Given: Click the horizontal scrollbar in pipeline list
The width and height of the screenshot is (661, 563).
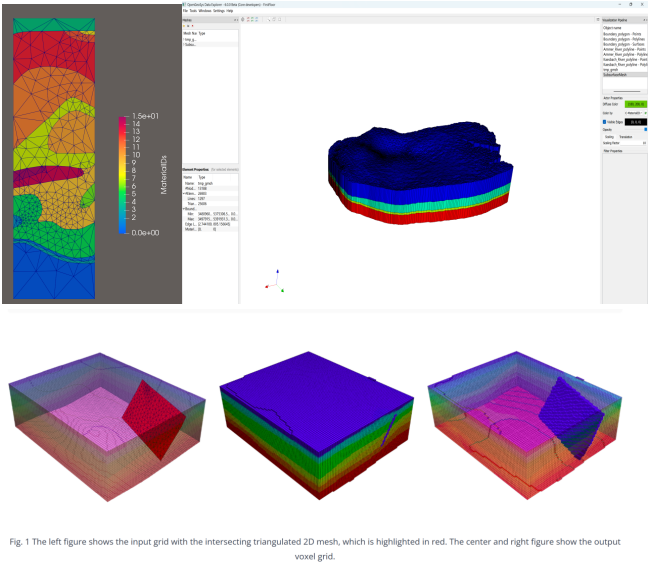Looking at the screenshot, I should 627,91.
